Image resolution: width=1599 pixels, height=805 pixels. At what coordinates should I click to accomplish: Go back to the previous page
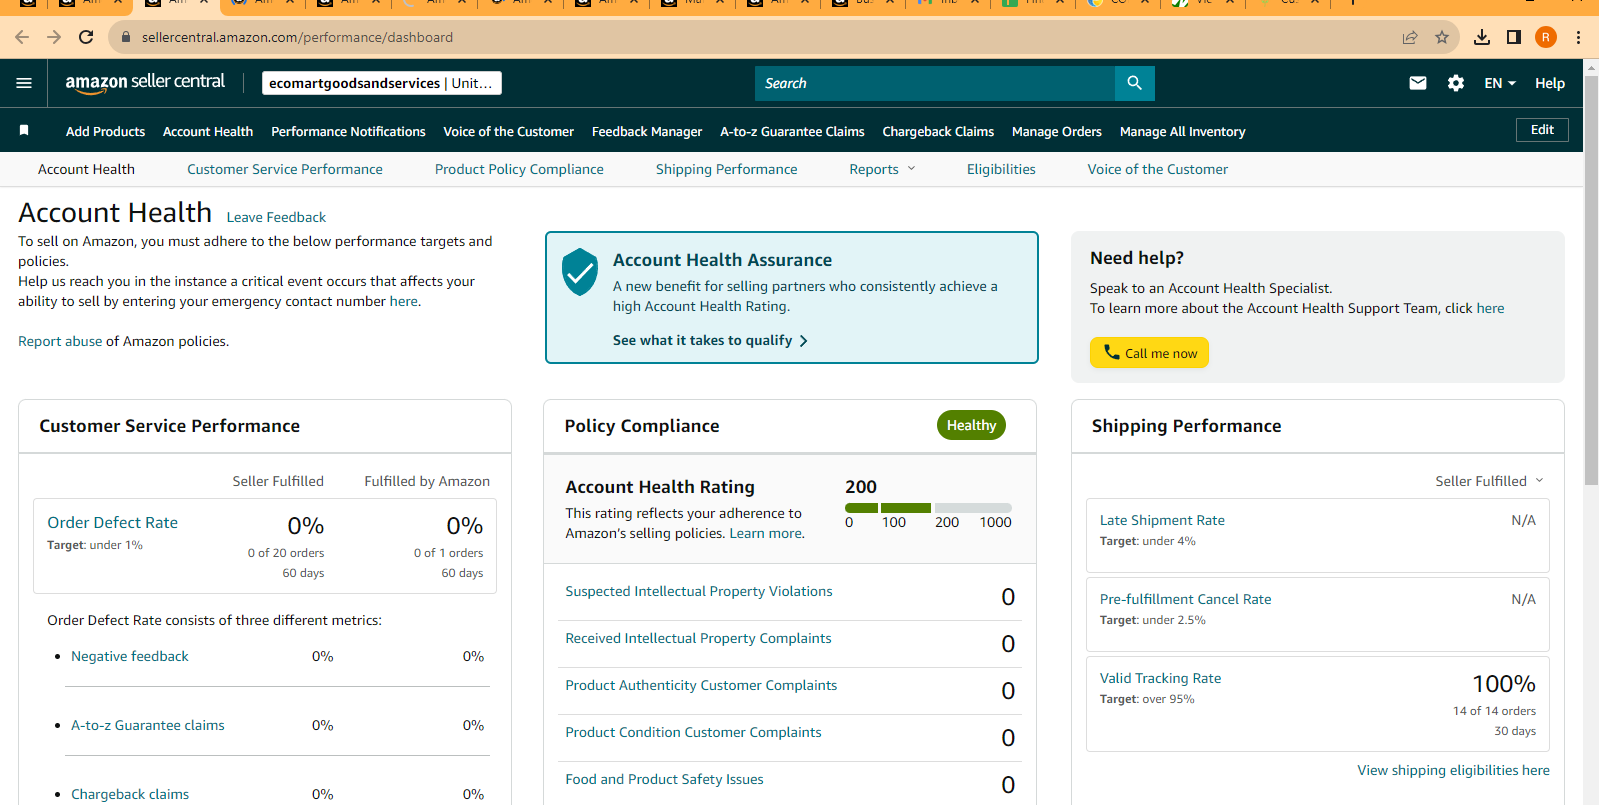[22, 37]
